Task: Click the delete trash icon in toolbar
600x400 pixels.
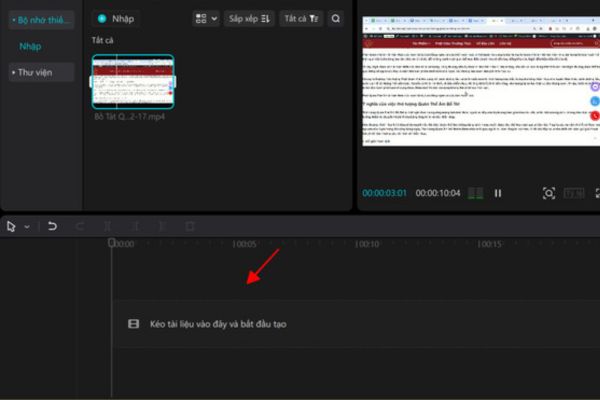Action: [189, 226]
